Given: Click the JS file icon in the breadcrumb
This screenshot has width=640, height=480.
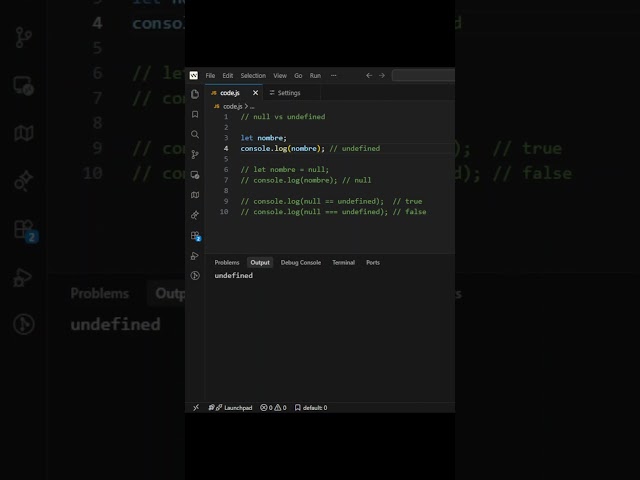Looking at the screenshot, I should 217,106.
